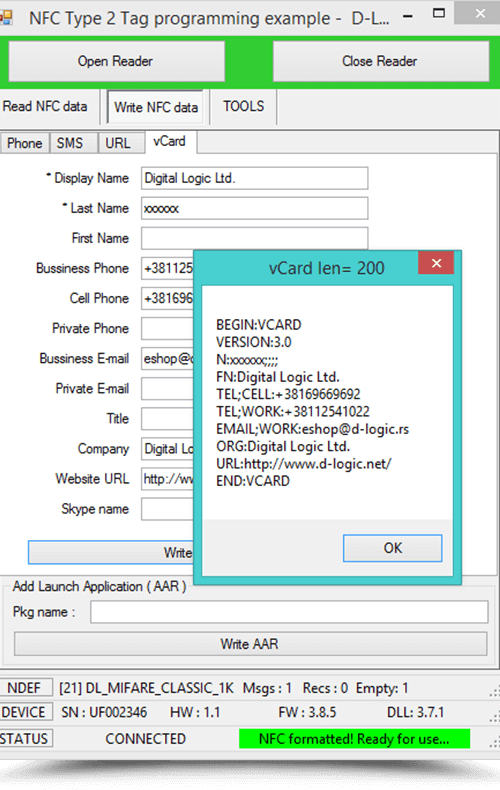
Task: Click 'URL:http://www.d-logic.net/' line in dialog
Action: point(303,464)
